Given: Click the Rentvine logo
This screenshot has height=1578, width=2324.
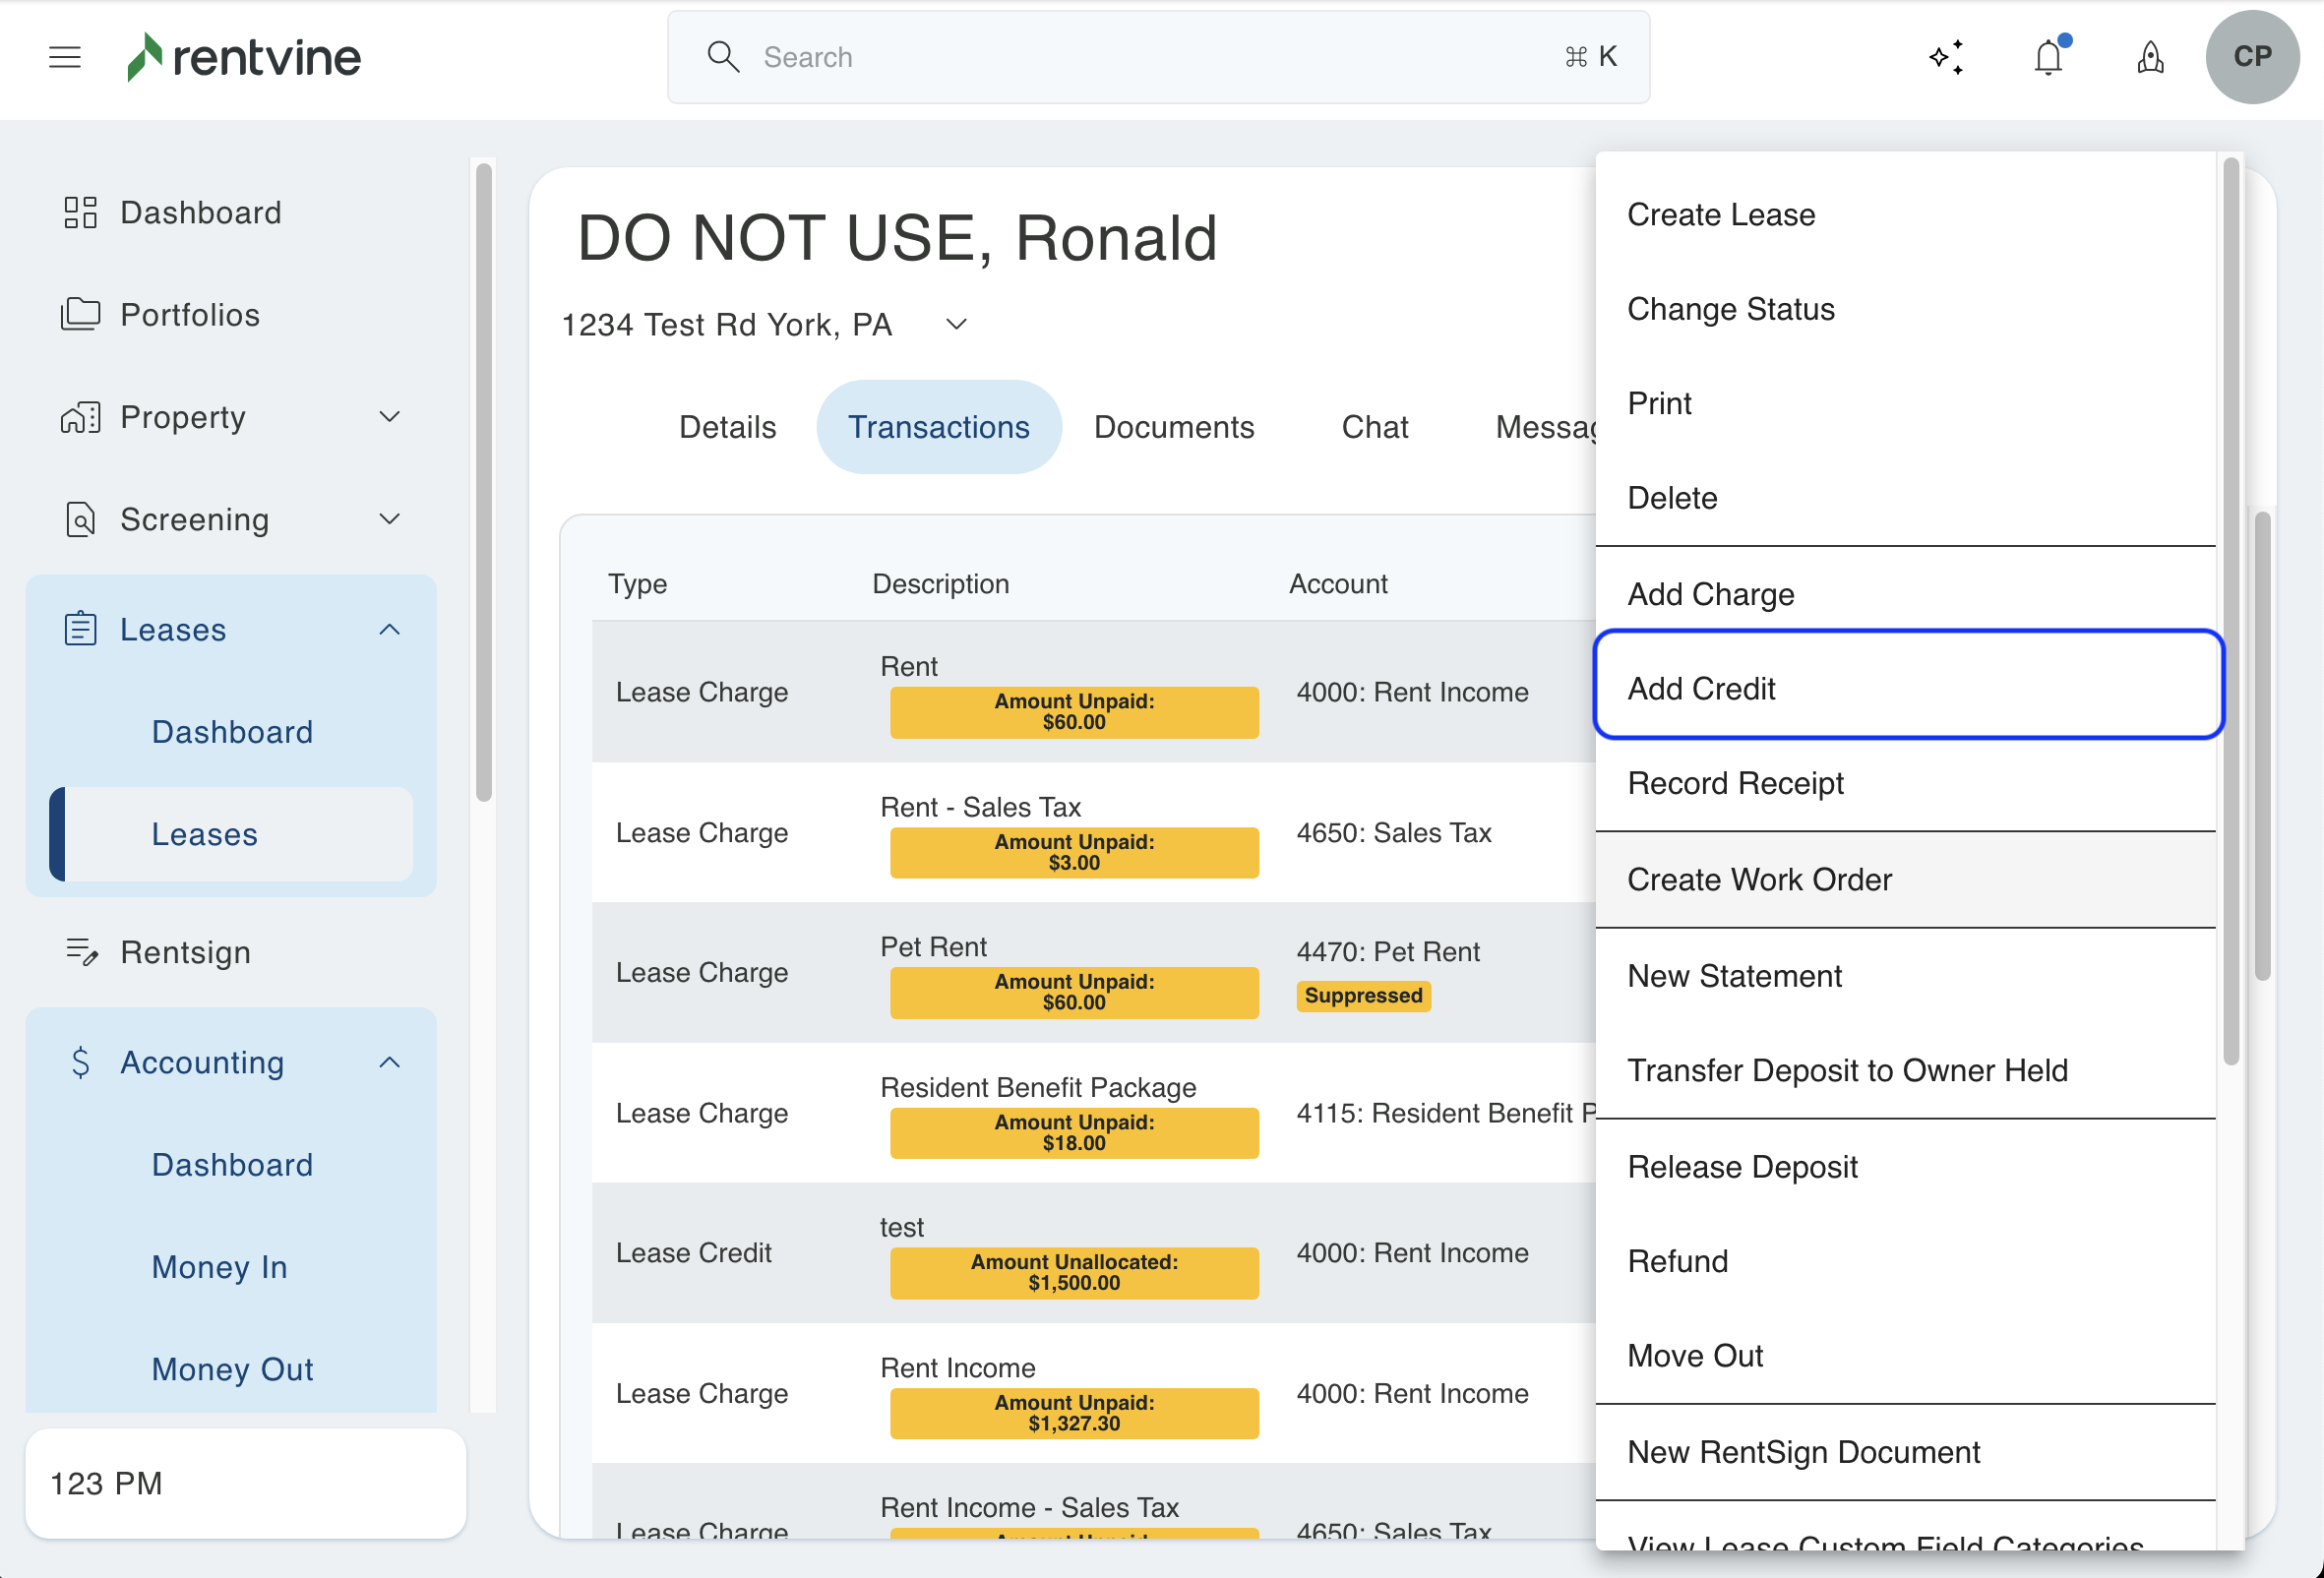Looking at the screenshot, I should point(244,57).
